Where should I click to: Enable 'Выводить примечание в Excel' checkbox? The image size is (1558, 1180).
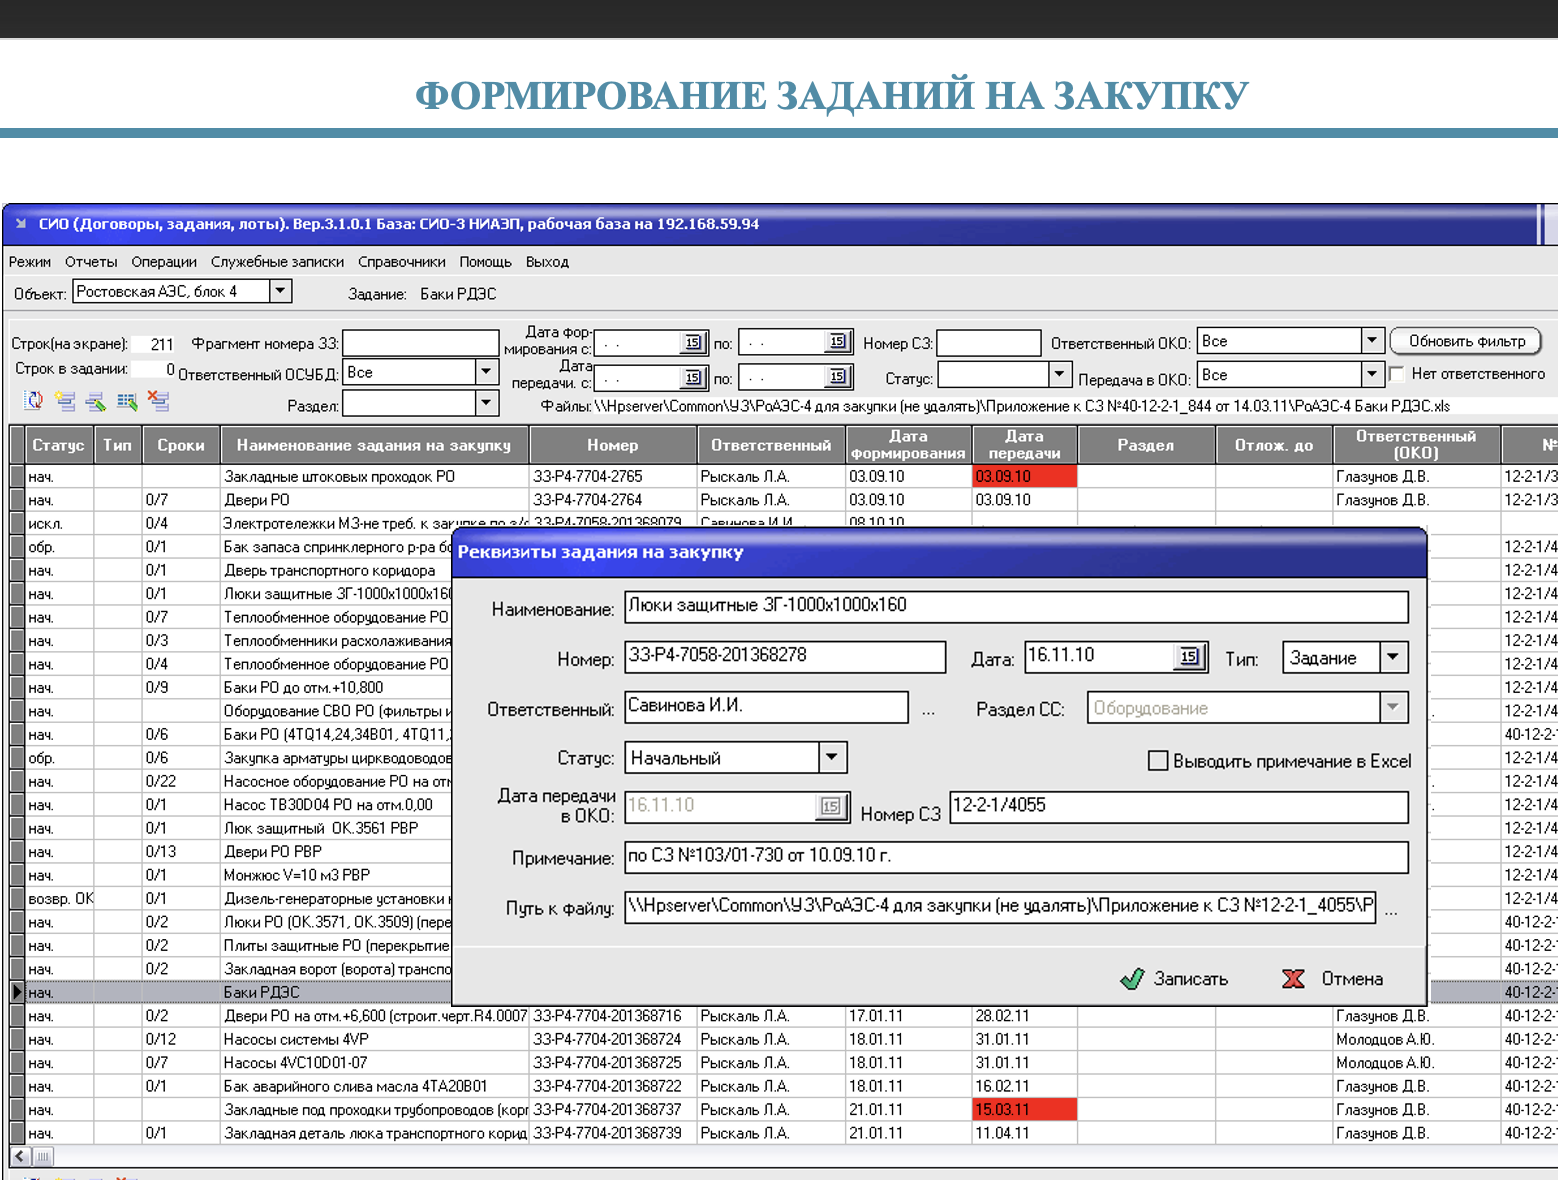[1158, 761]
